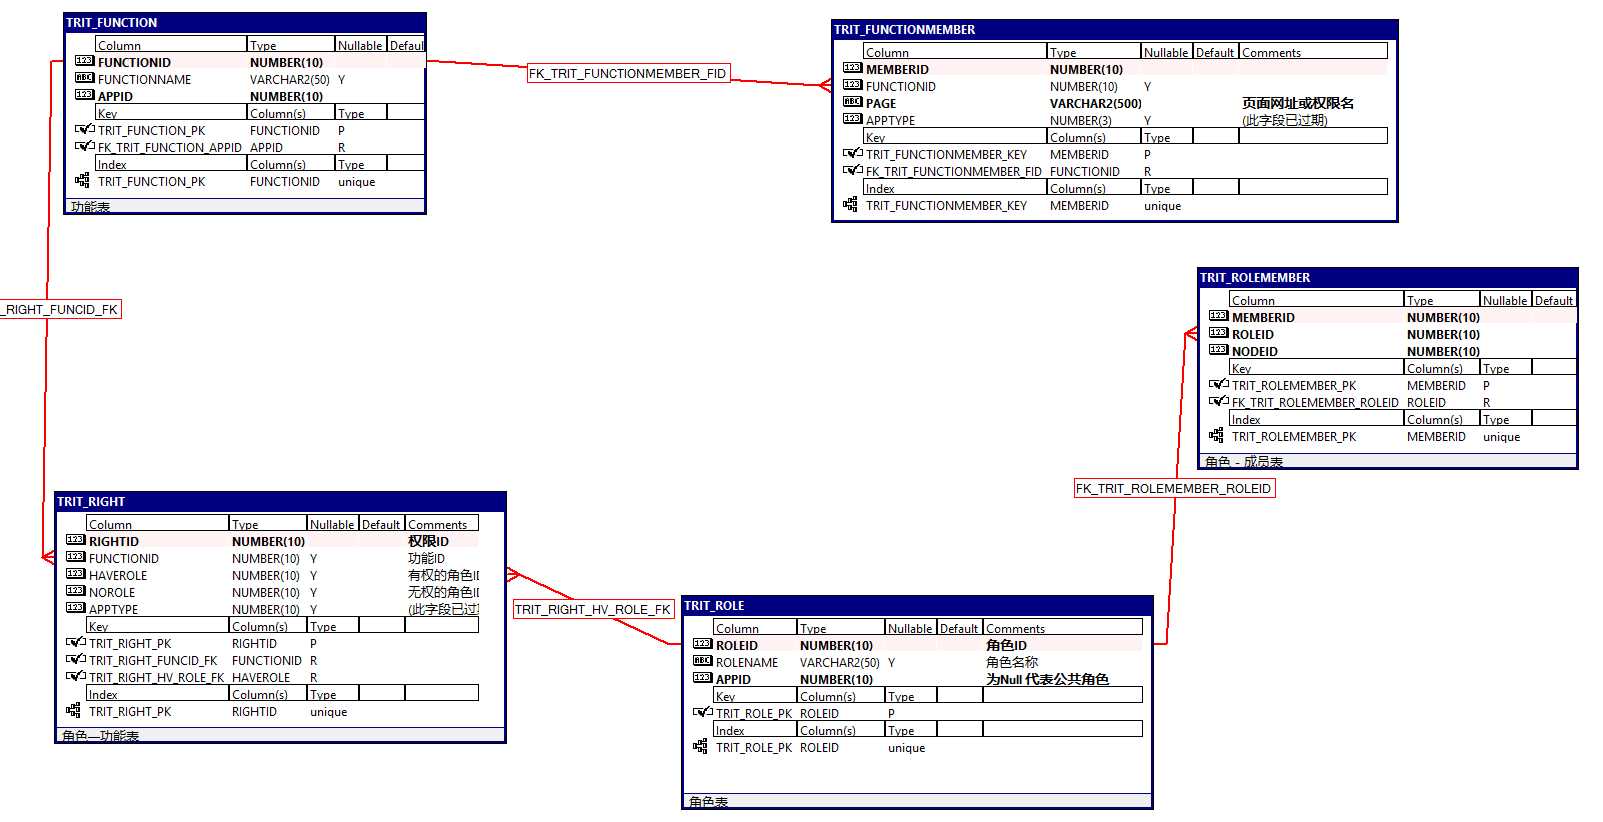Click the numeric icon beside FUNCTIONID in TRIT_FUNCTION

coord(85,61)
